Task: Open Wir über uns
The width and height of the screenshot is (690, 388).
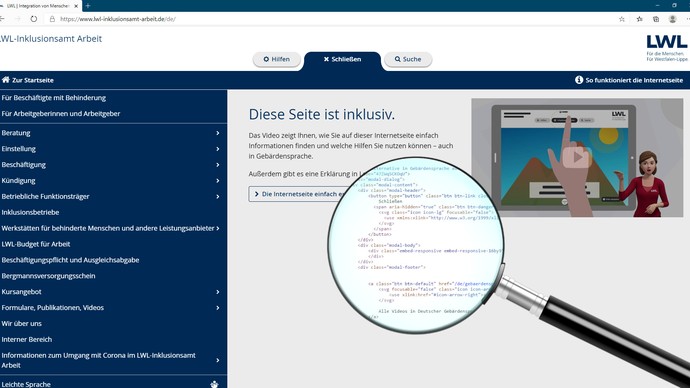Action: click(x=22, y=323)
